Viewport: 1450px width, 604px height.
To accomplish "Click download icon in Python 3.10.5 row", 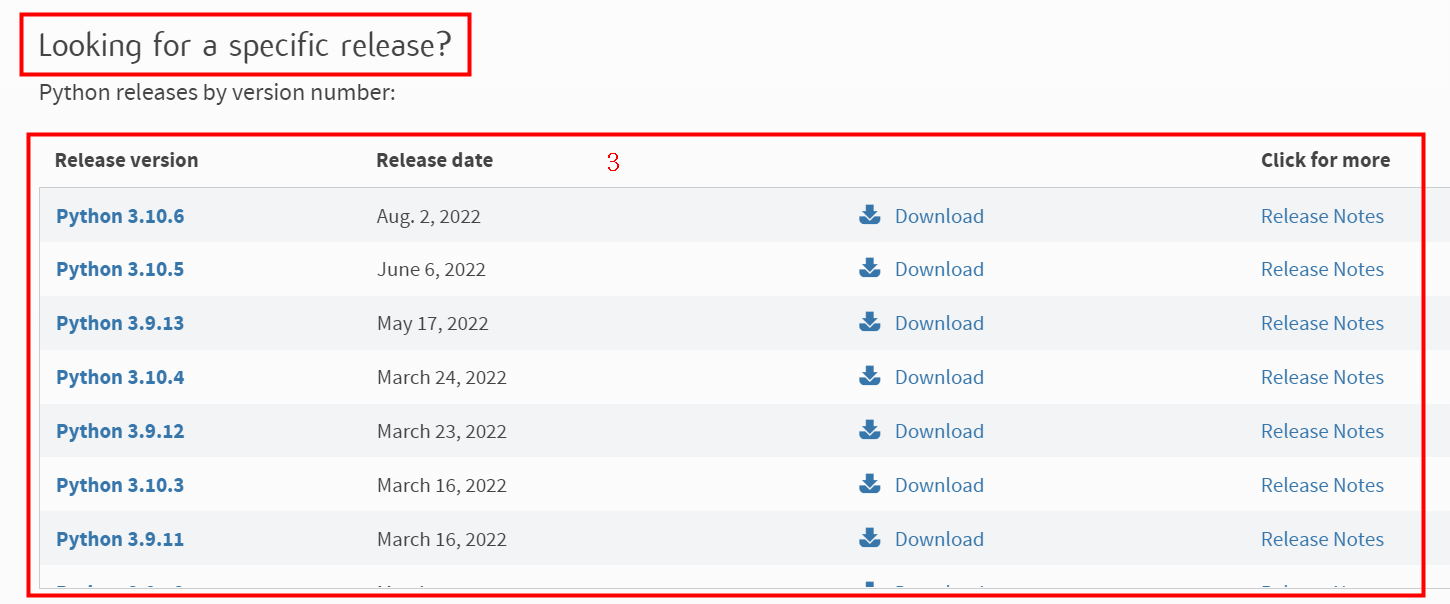I will tap(870, 268).
